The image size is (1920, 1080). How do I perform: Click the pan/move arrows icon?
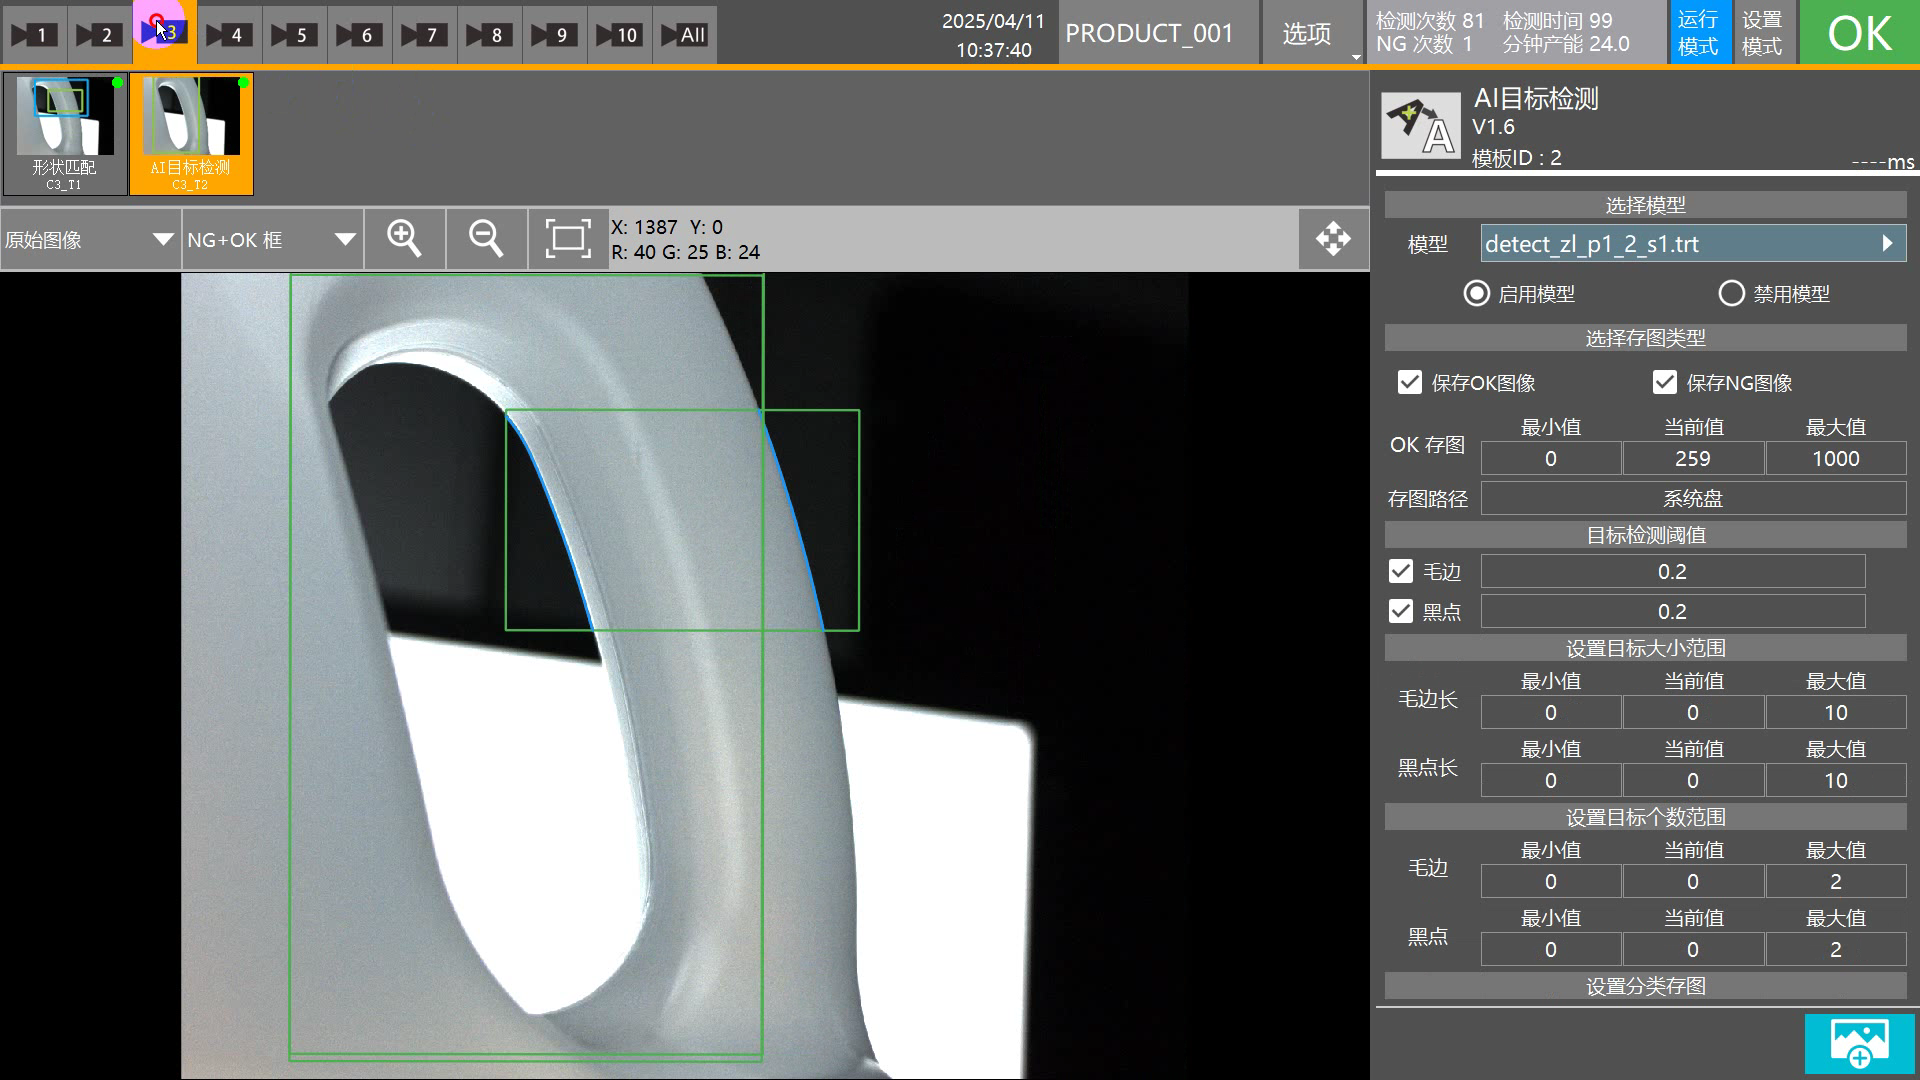tap(1333, 239)
